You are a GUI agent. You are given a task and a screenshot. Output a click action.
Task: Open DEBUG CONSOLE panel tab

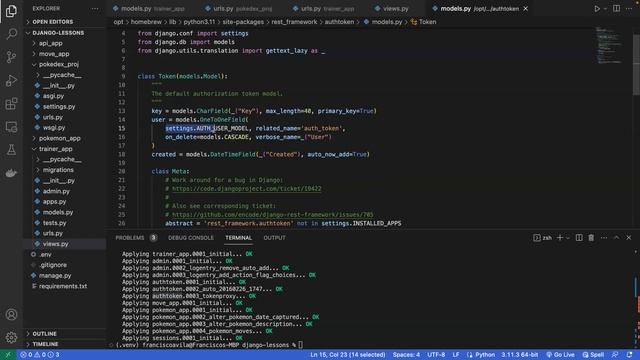point(191,238)
